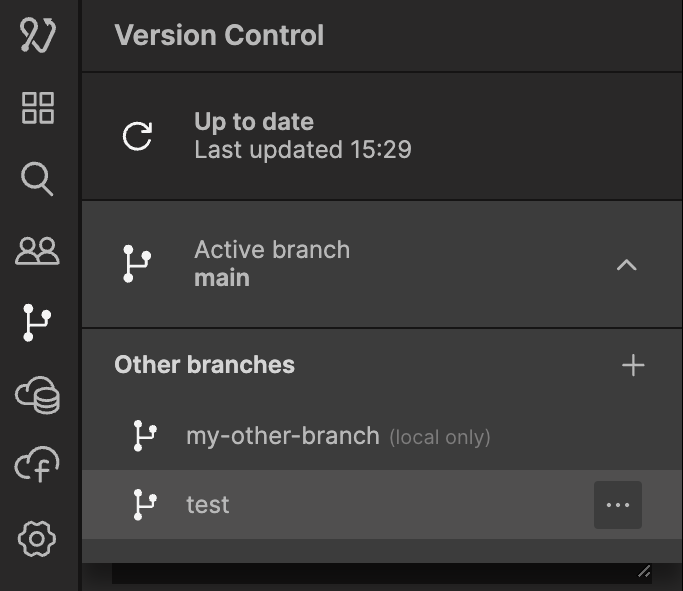683x591 pixels.
Task: Click branch icon next to my-other-branch
Action: (x=145, y=436)
